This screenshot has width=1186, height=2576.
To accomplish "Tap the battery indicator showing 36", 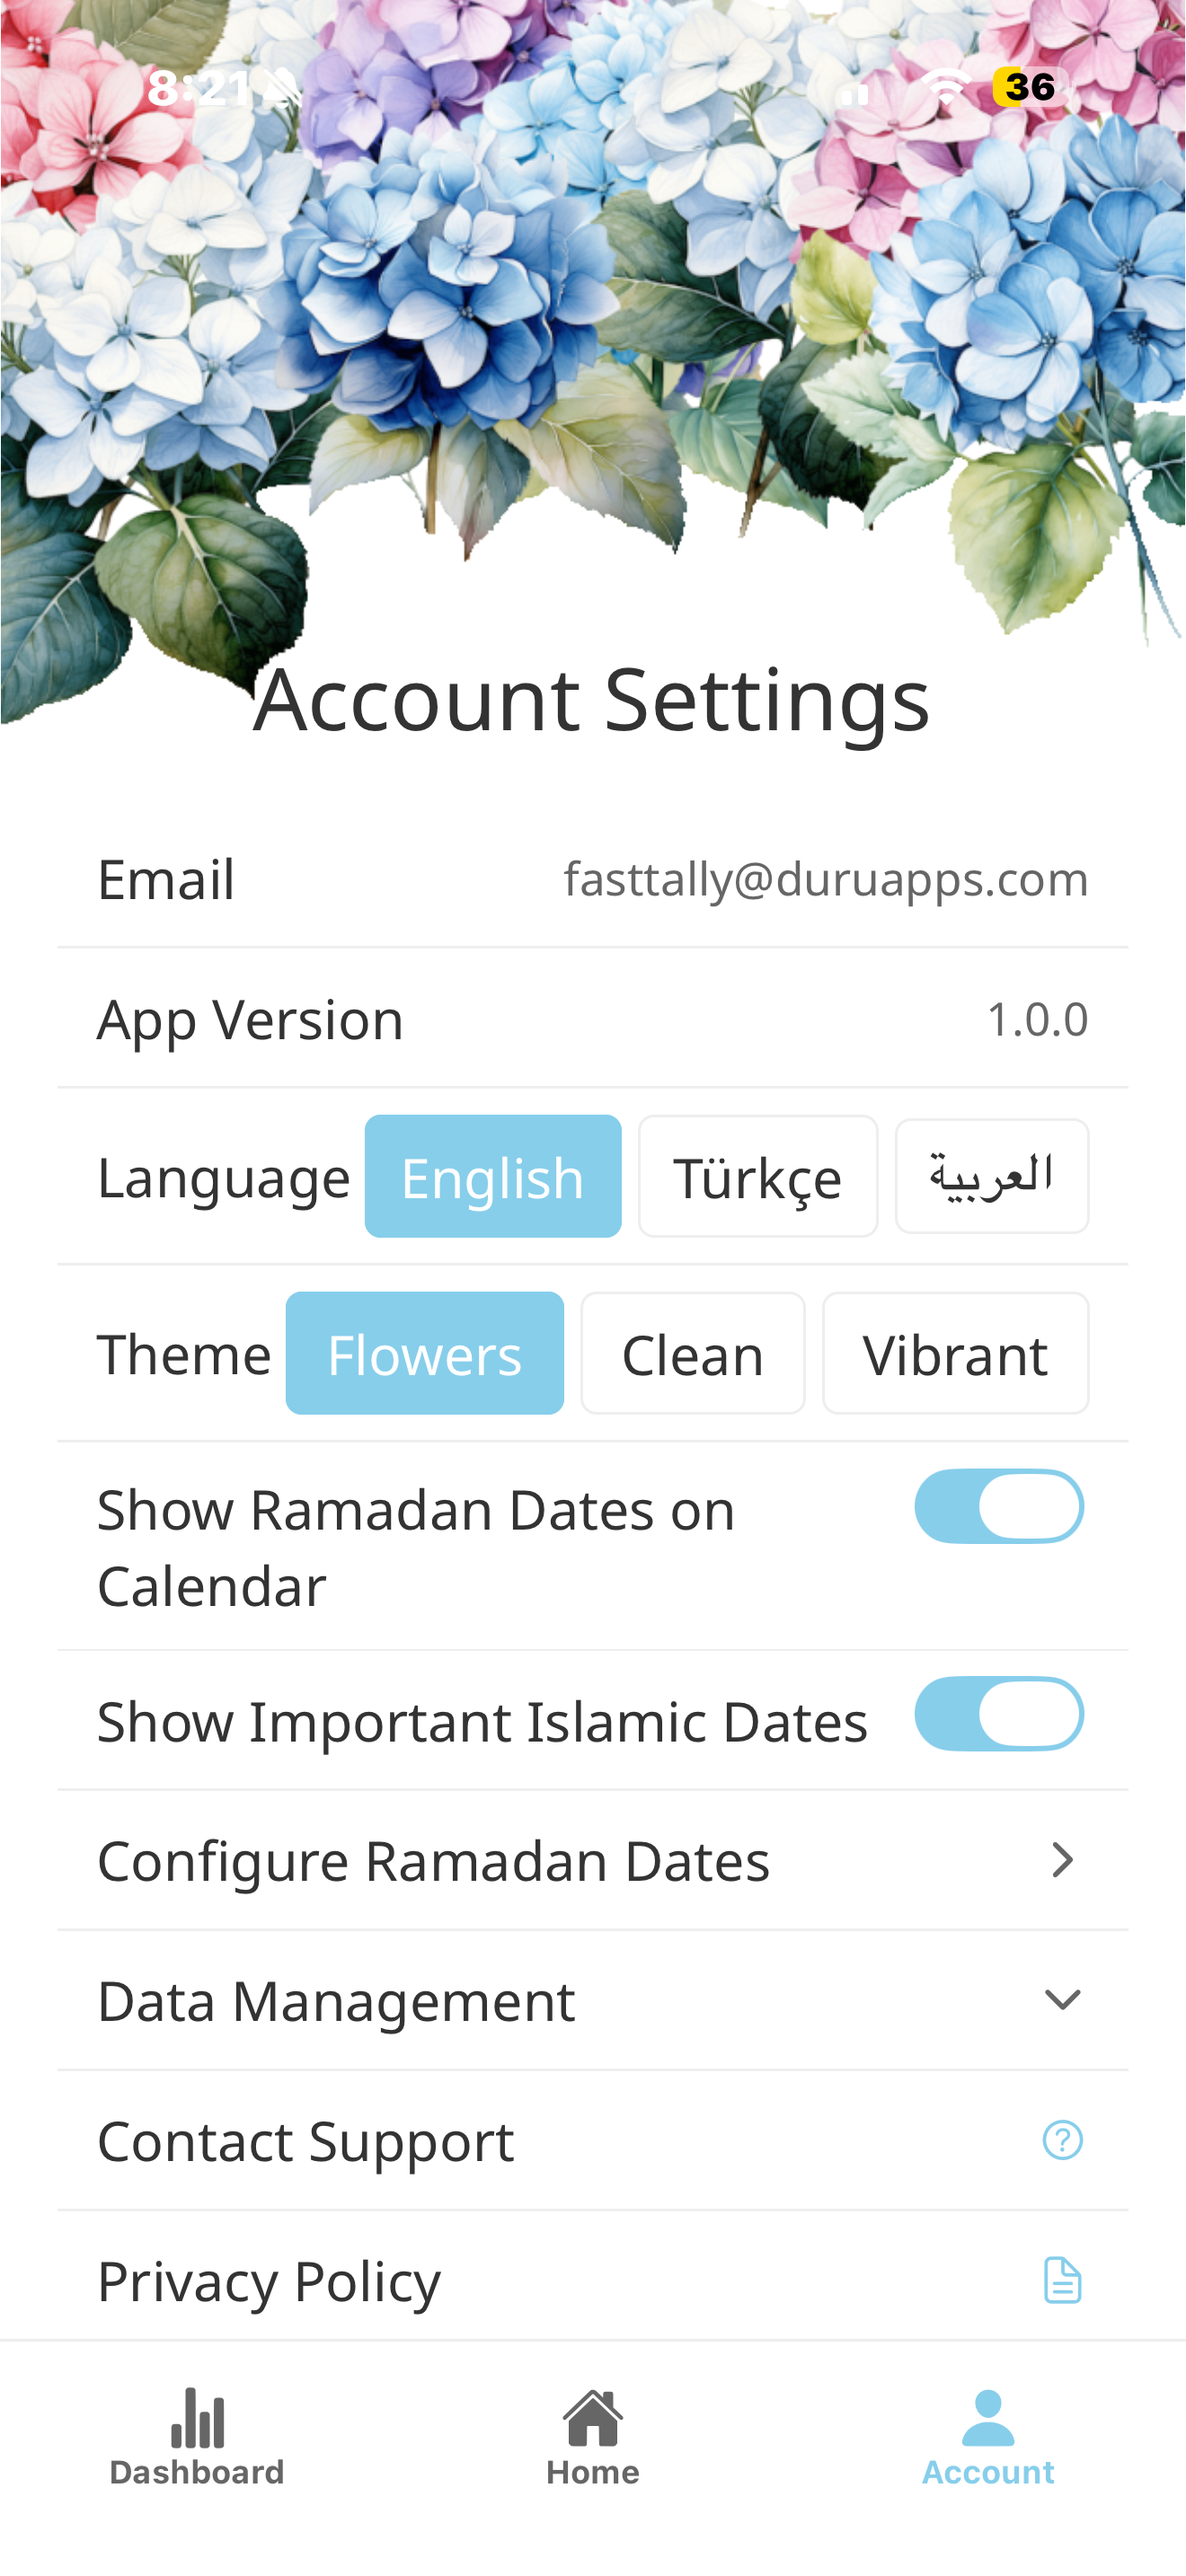I will (x=1029, y=88).
